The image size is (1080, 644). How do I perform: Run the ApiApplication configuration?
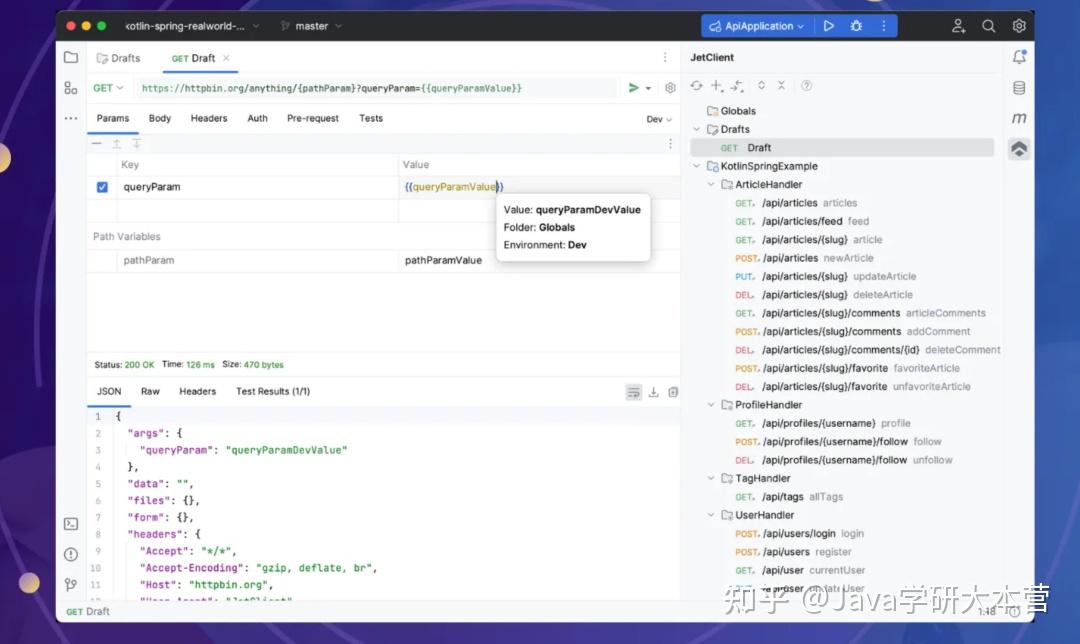(x=829, y=25)
